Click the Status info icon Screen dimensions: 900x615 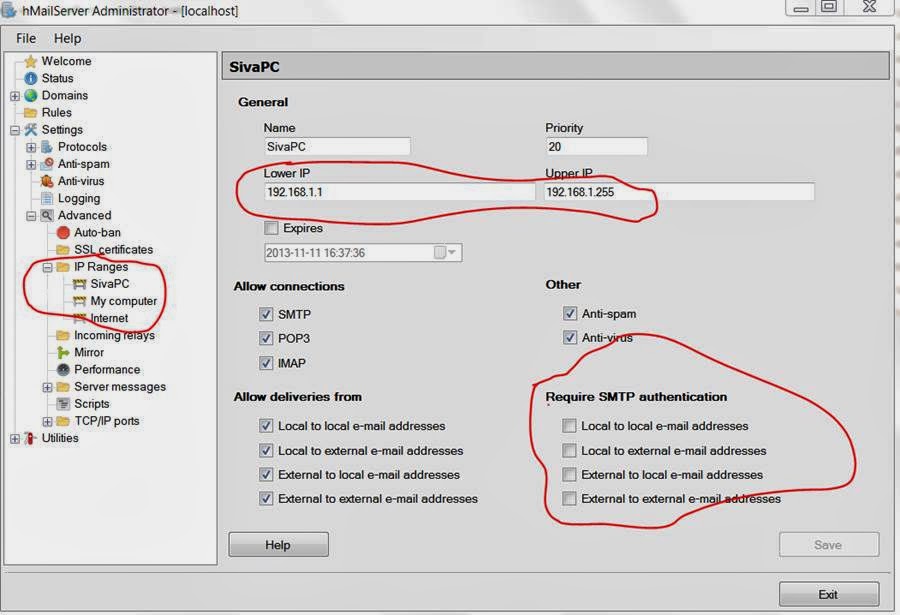point(30,78)
